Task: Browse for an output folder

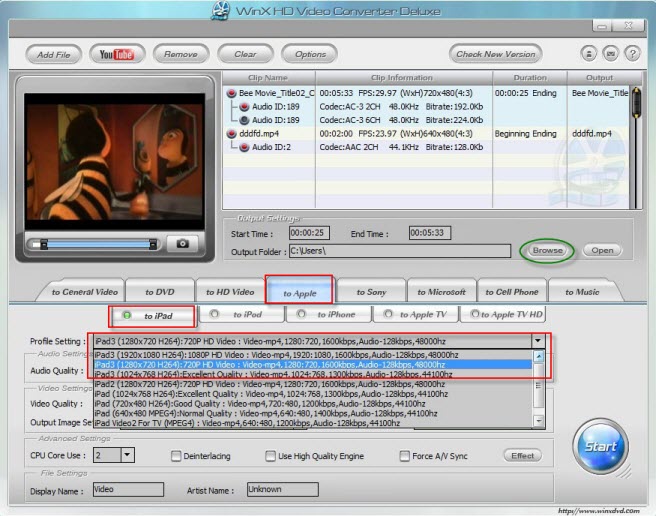Action: (547, 250)
